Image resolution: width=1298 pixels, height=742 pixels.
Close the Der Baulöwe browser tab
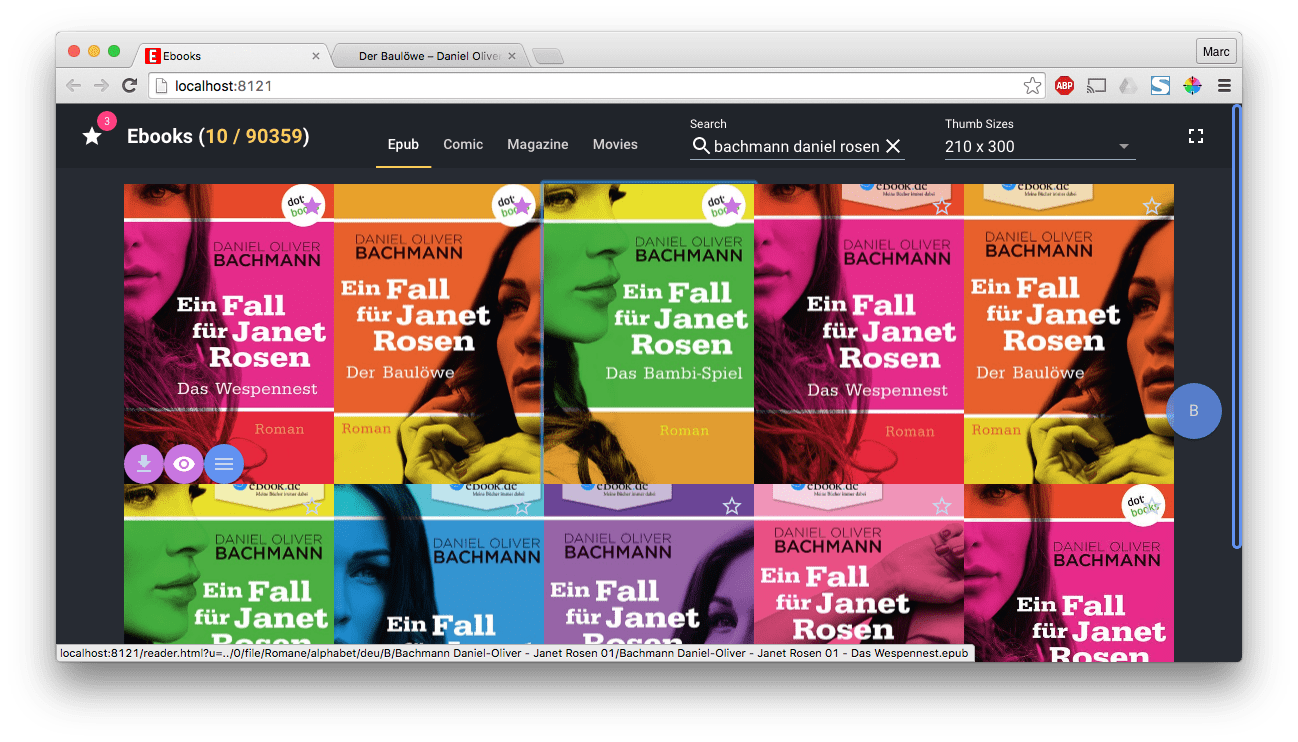513,56
